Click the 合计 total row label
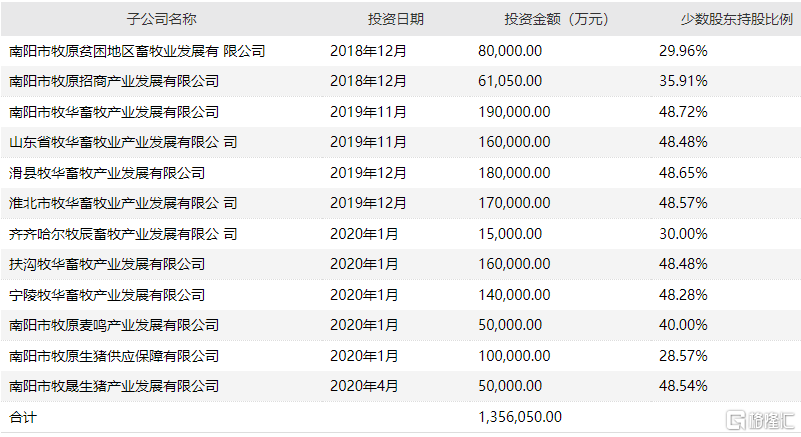This screenshot has height=437, width=801. click(22, 417)
